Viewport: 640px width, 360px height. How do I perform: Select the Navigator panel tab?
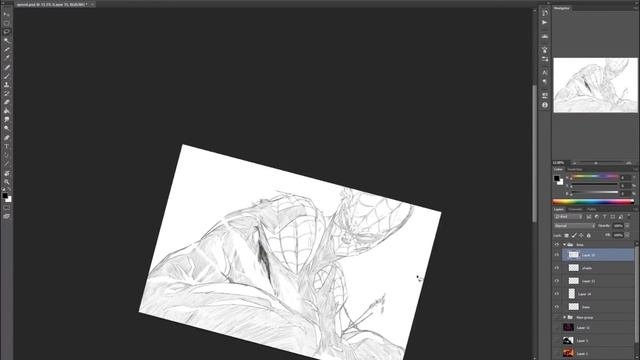click(x=562, y=8)
